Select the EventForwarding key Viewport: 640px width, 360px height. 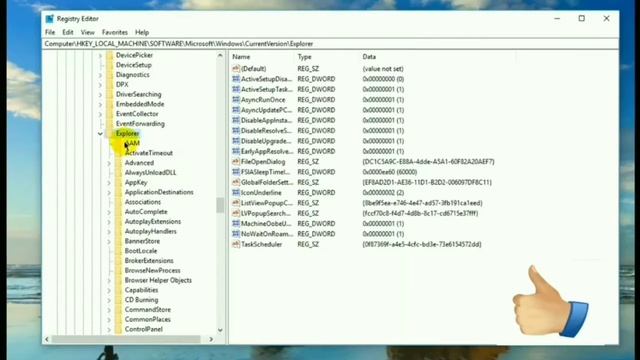point(140,124)
